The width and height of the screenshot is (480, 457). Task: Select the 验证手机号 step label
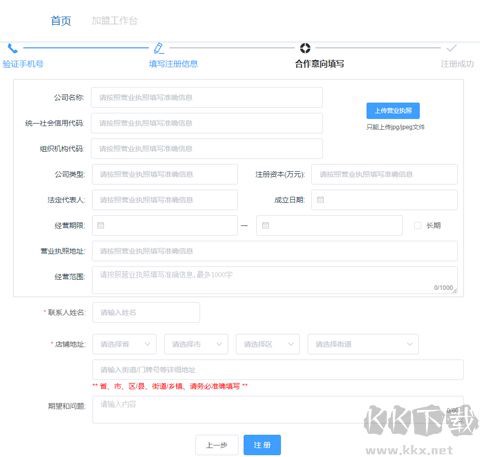23,64
